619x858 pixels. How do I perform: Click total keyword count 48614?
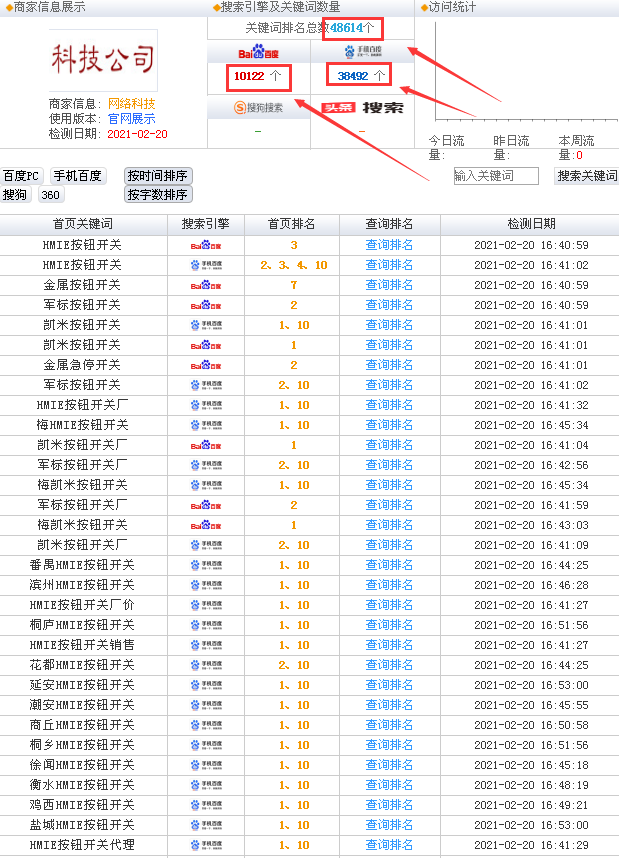346,28
